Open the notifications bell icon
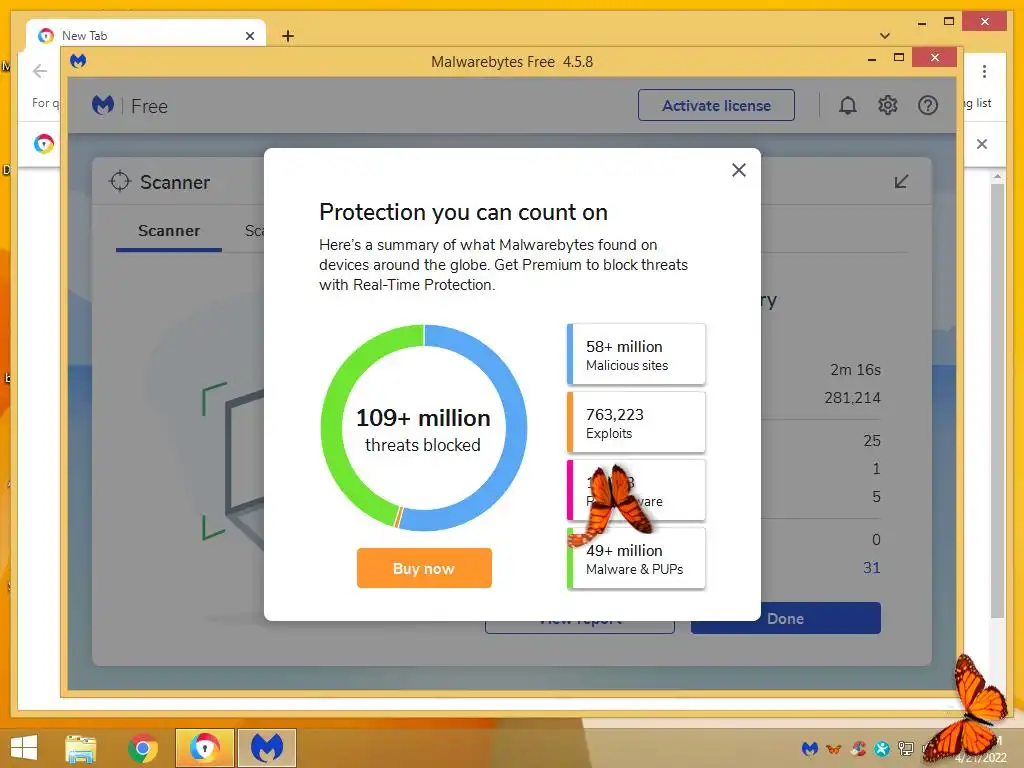Image resolution: width=1024 pixels, height=768 pixels. [847, 105]
